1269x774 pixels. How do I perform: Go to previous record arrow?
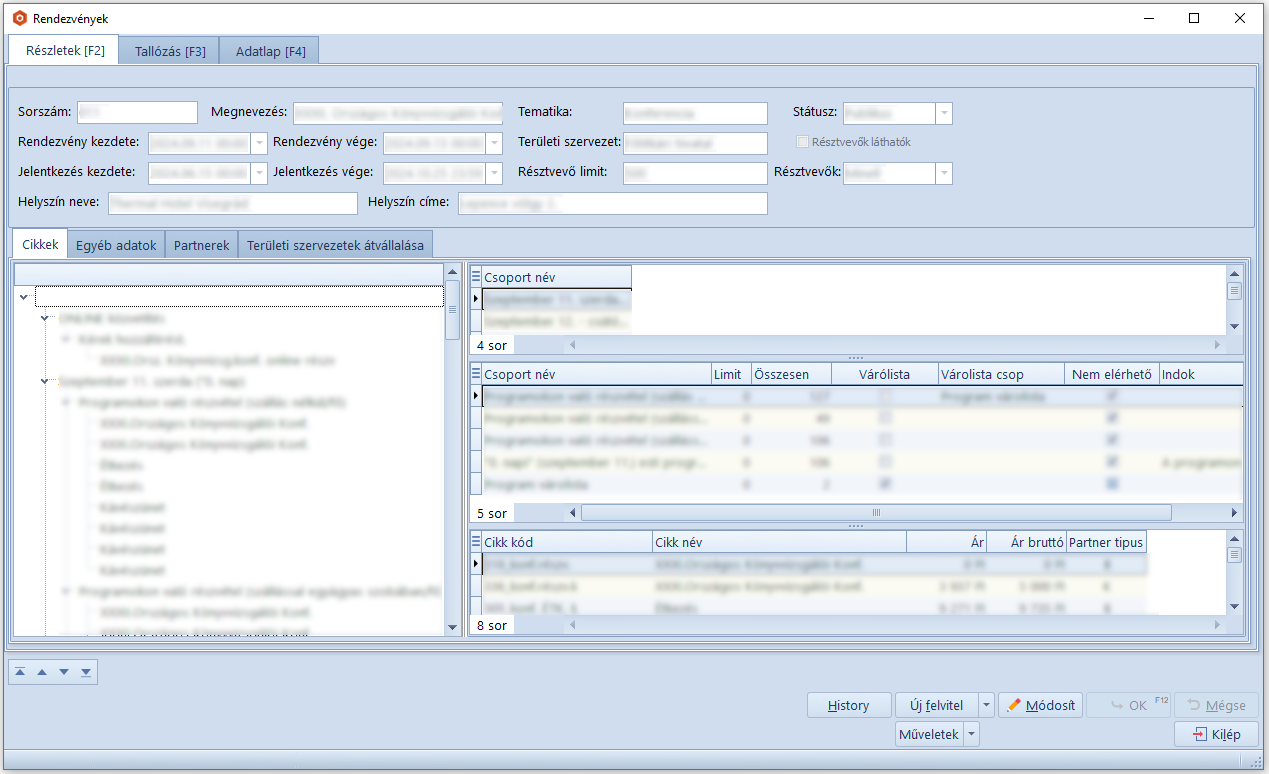pyautogui.click(x=42, y=672)
